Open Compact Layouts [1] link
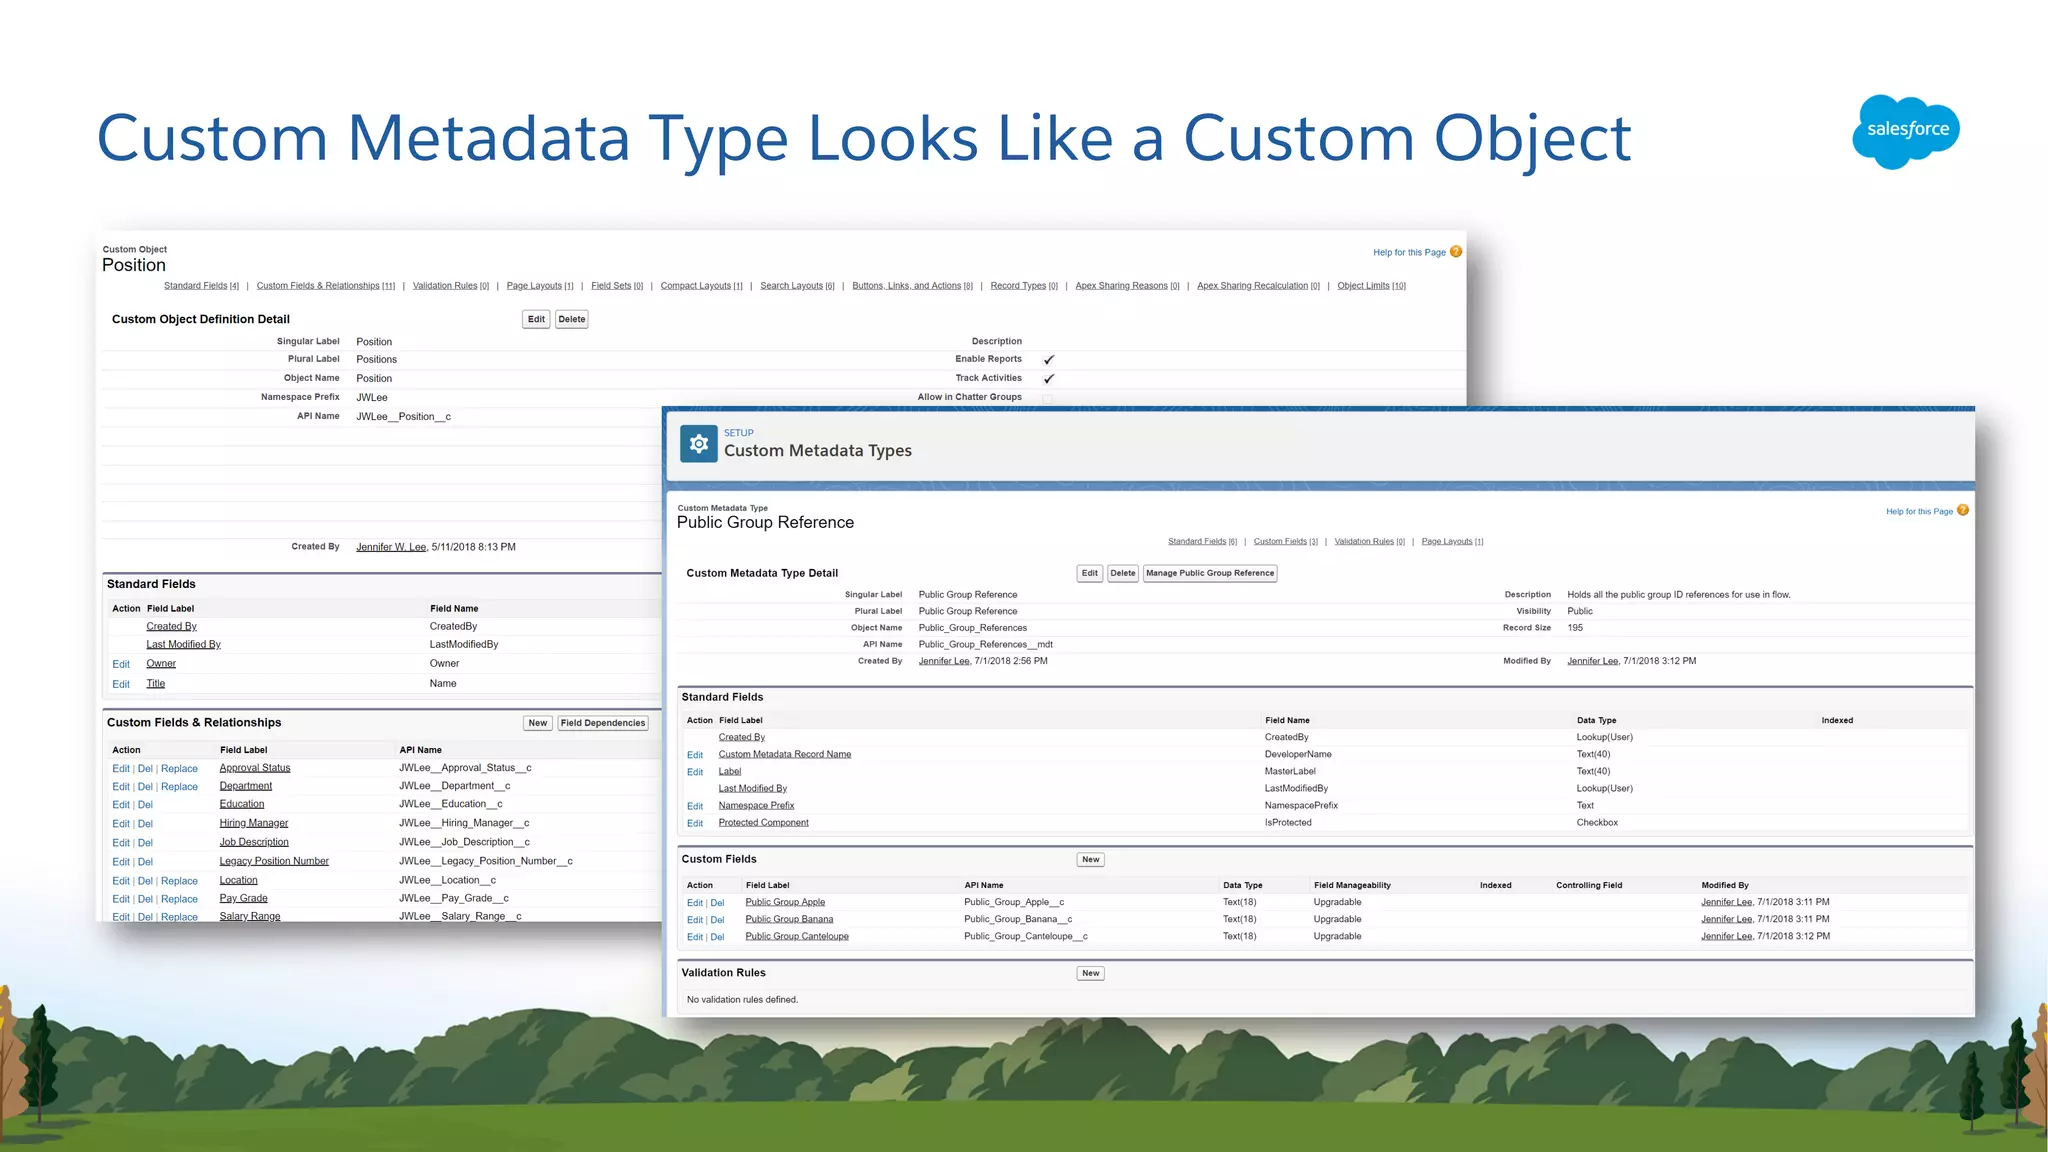Viewport: 2048px width, 1152px height. [x=702, y=286]
